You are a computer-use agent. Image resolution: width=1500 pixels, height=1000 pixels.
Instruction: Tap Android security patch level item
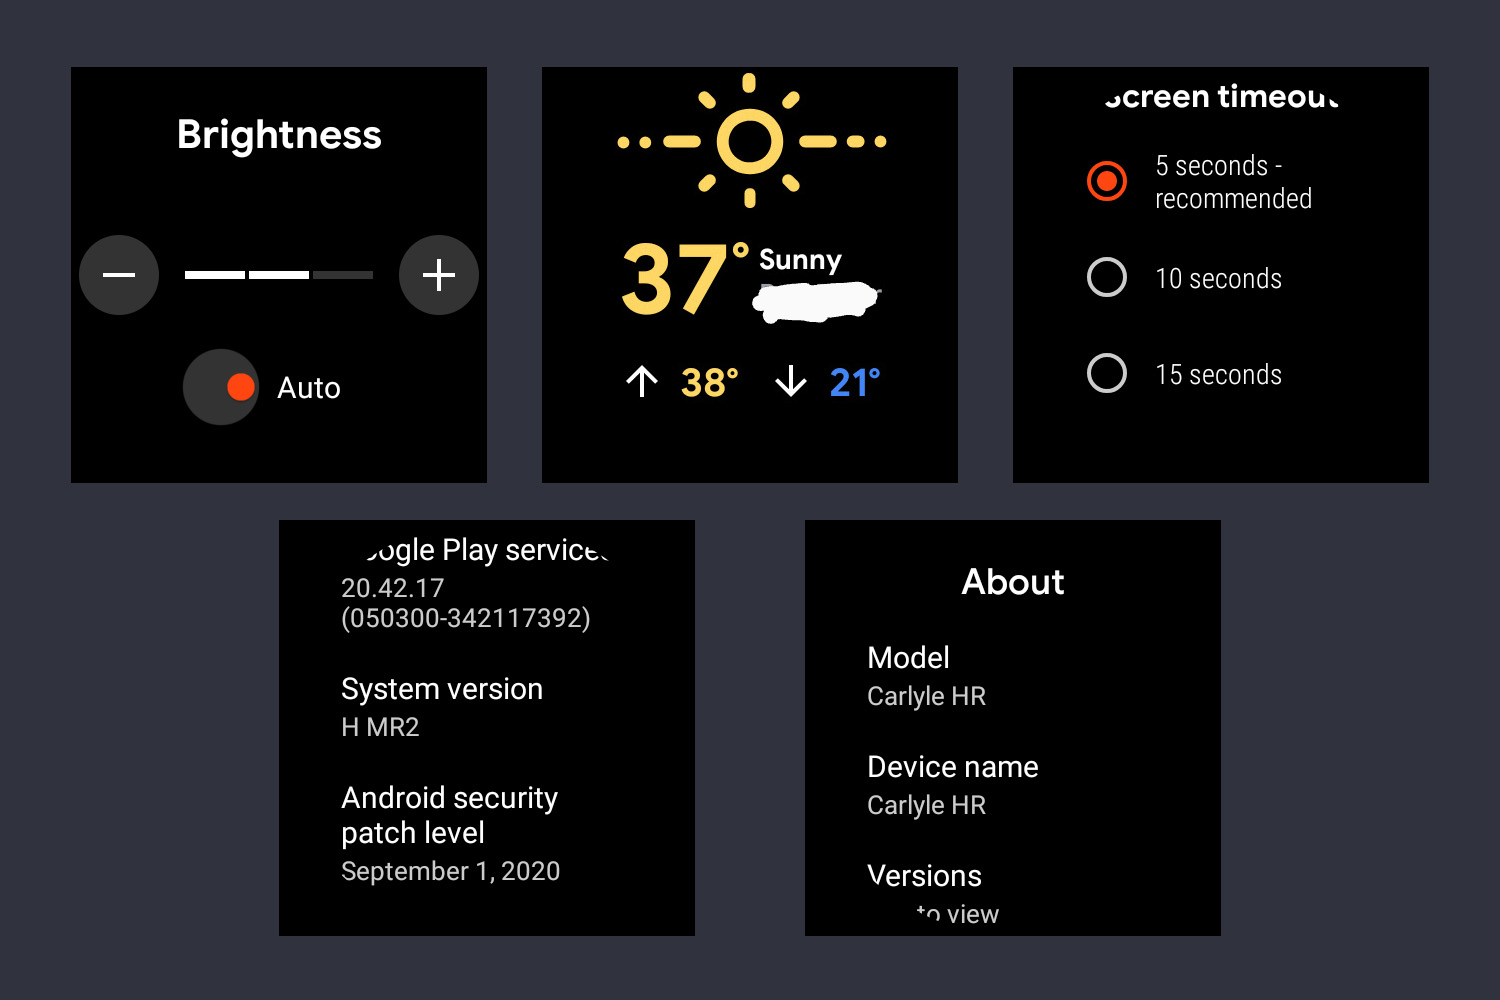450,833
